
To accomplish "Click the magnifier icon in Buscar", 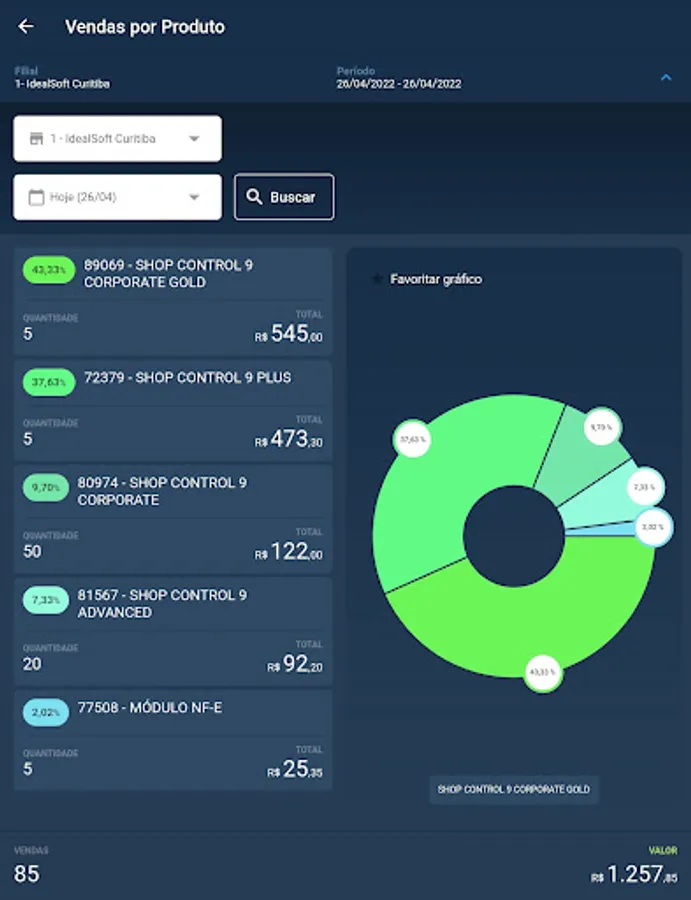I will point(254,197).
